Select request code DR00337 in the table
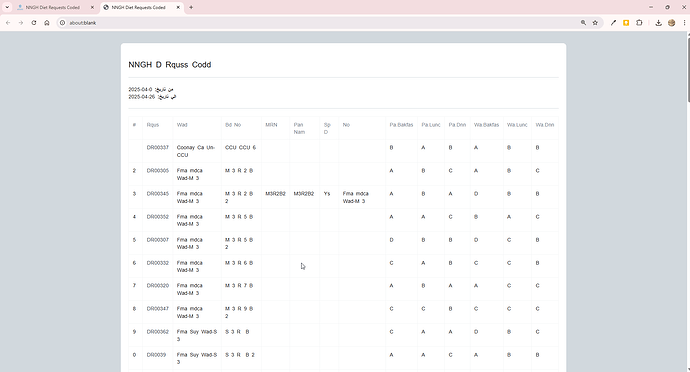The height and width of the screenshot is (372, 690). pyautogui.click(x=158, y=147)
